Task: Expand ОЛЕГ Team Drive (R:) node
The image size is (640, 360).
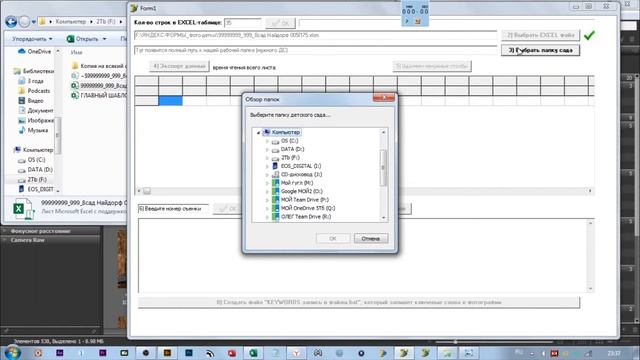Action: (267, 217)
